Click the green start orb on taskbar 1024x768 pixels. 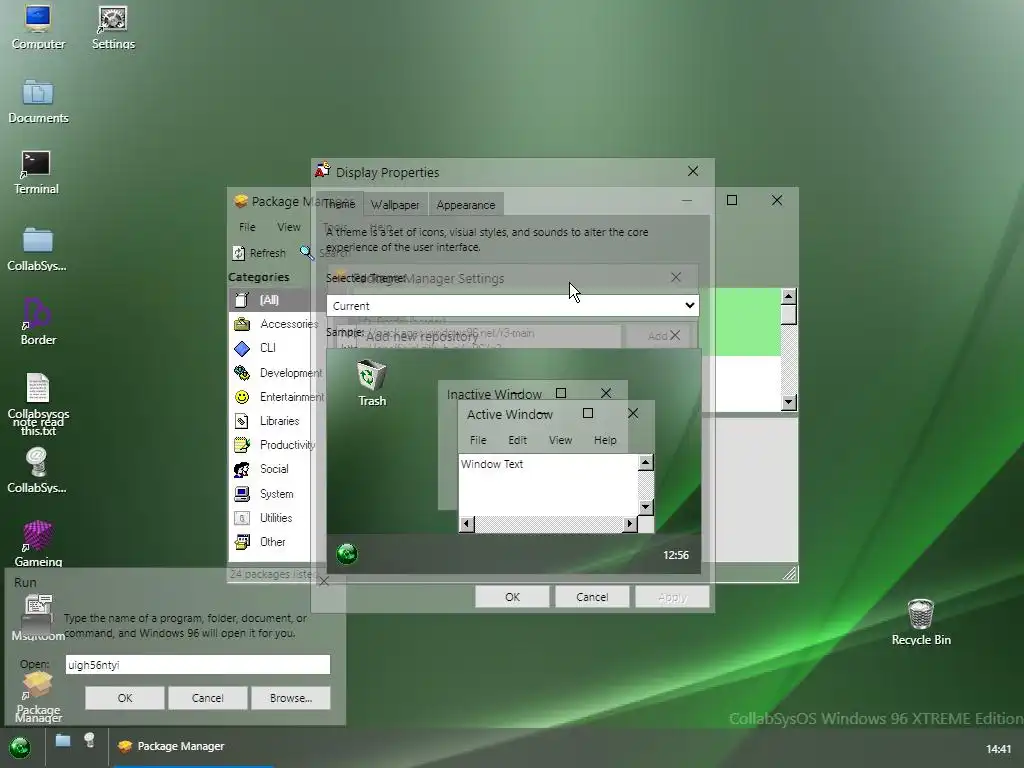coord(20,747)
